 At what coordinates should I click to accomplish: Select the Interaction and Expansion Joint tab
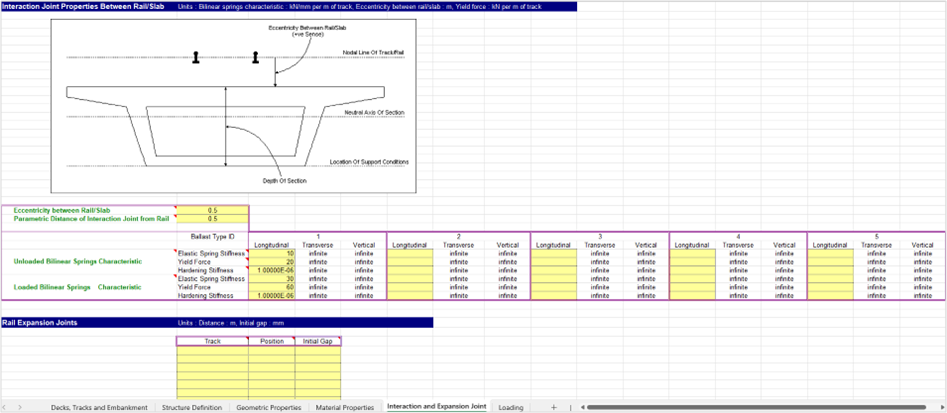436,407
